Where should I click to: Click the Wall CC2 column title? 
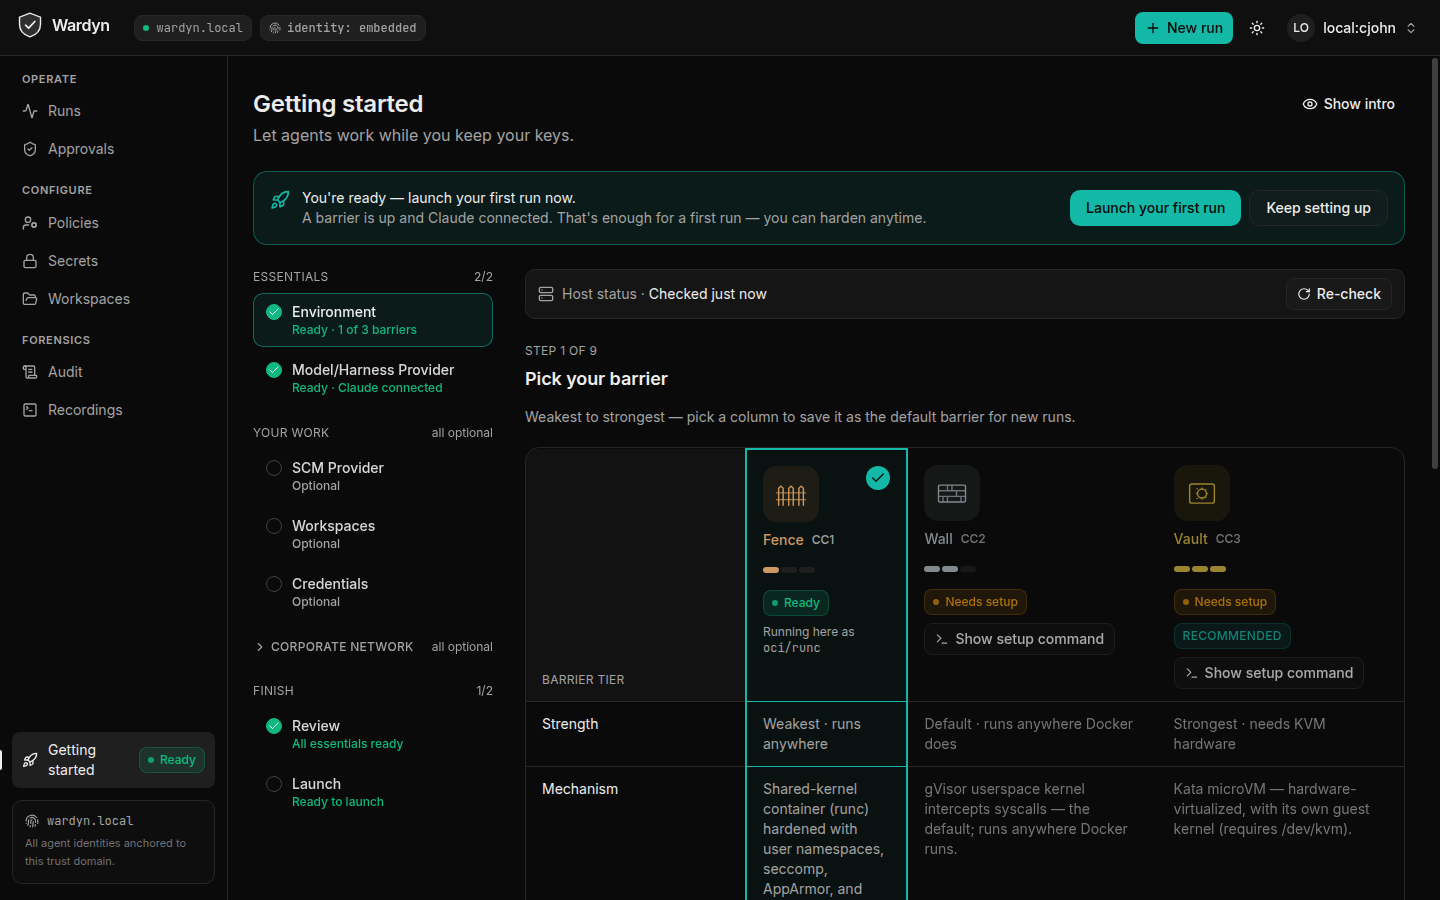point(955,539)
